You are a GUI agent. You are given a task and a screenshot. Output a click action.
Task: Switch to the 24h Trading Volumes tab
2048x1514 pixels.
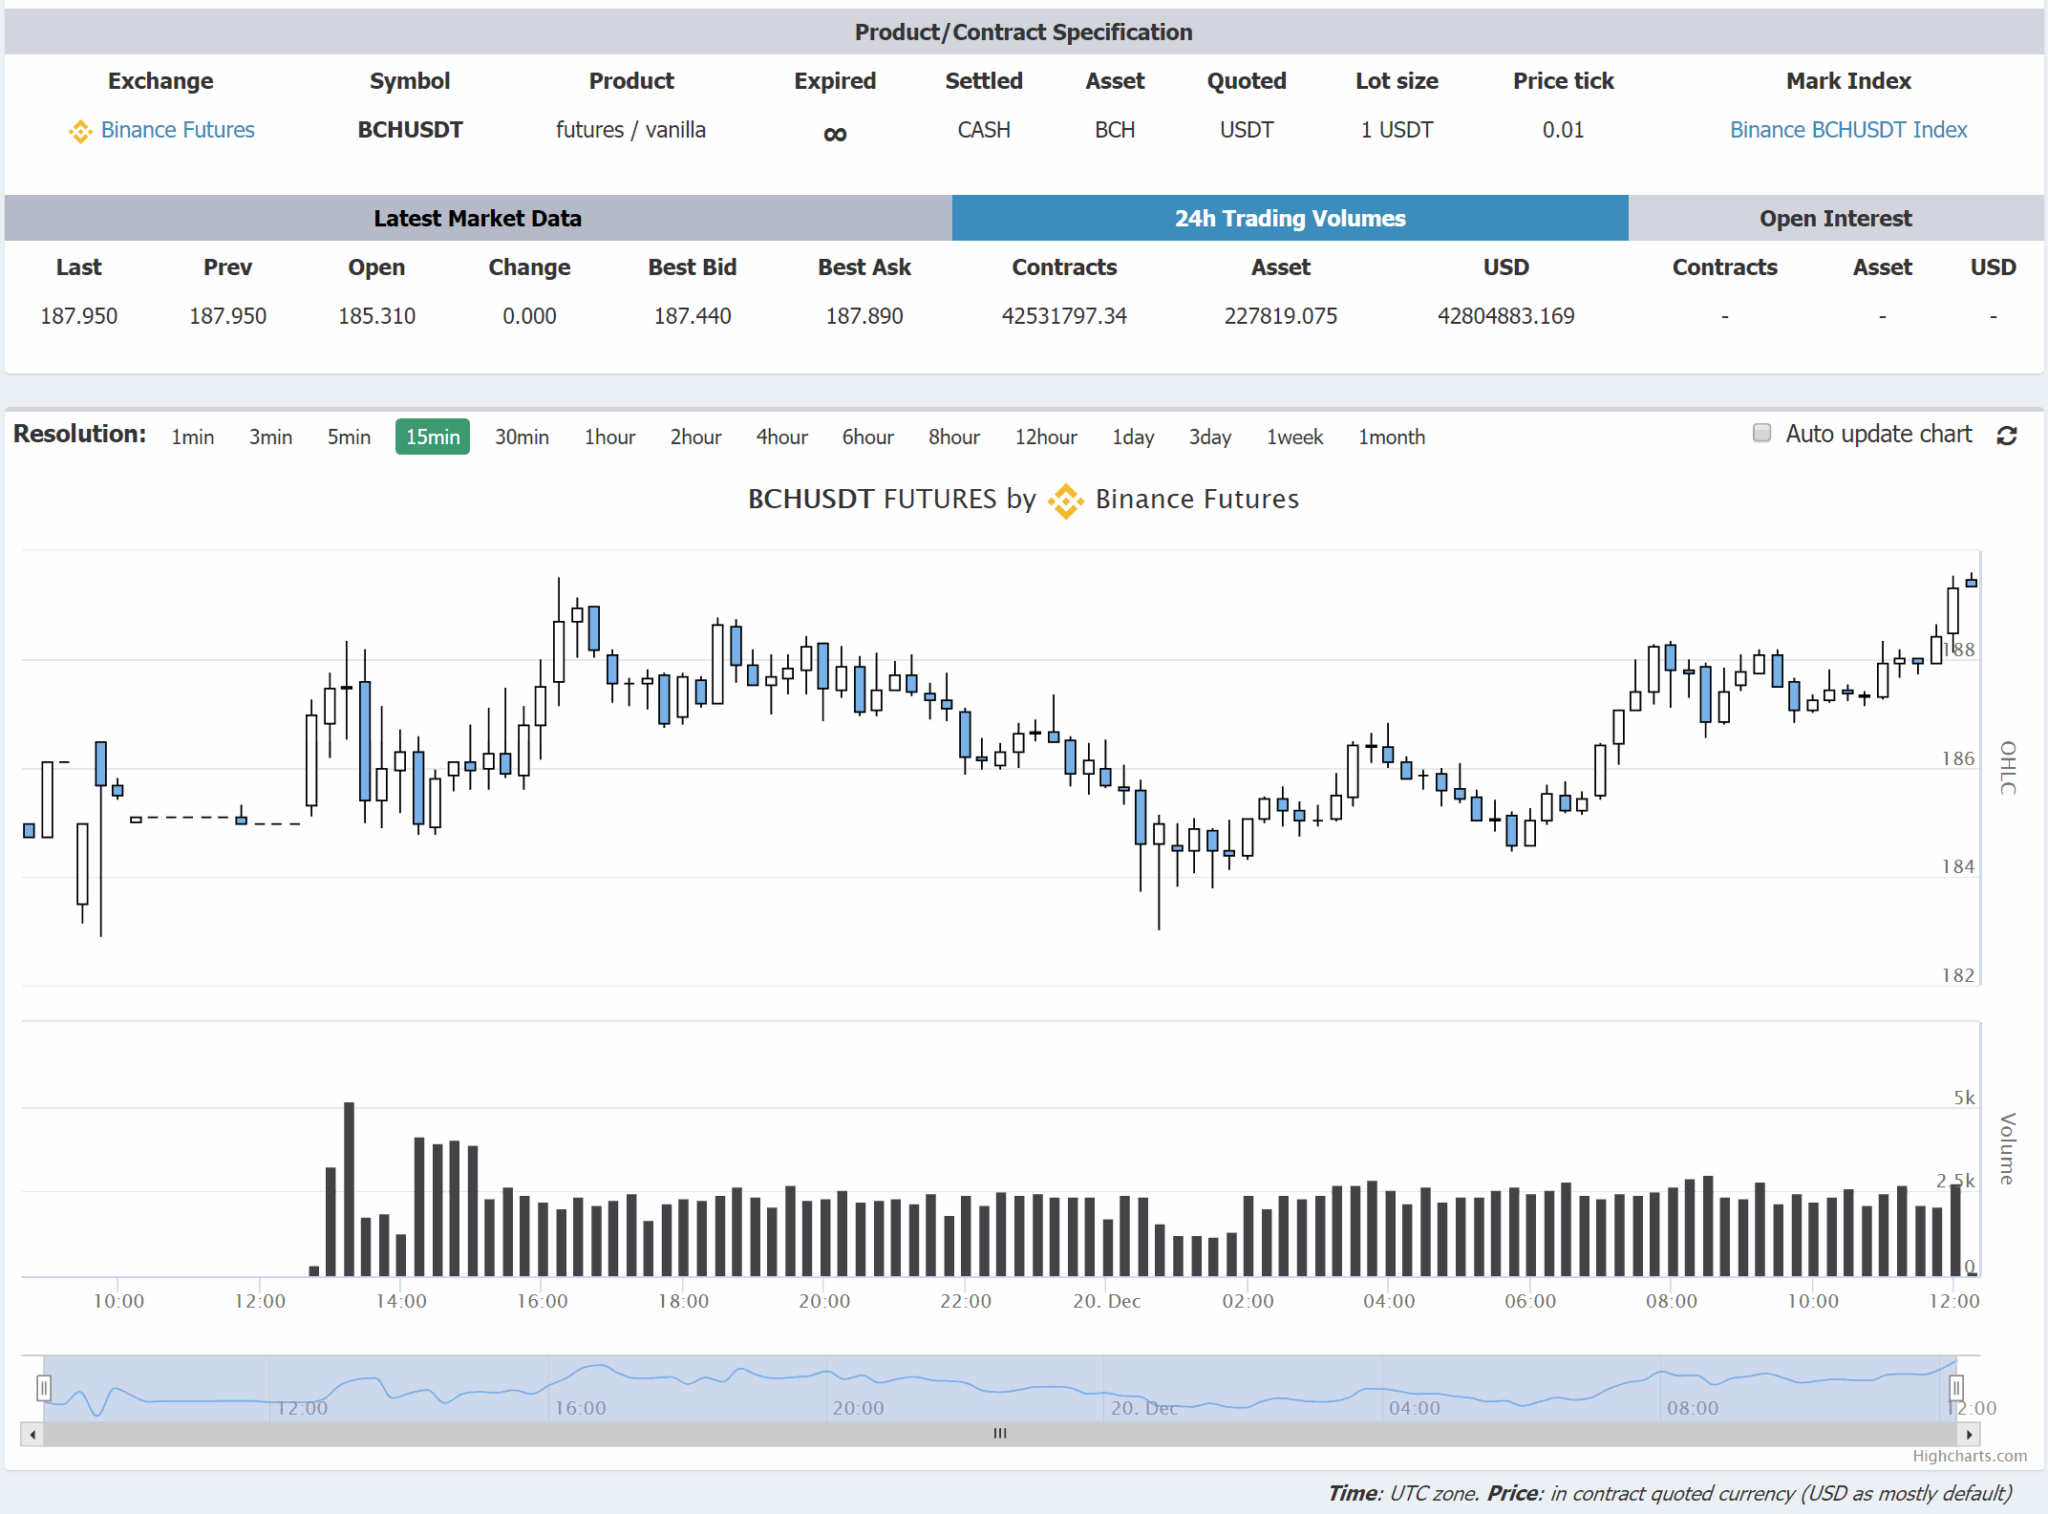pos(1289,218)
